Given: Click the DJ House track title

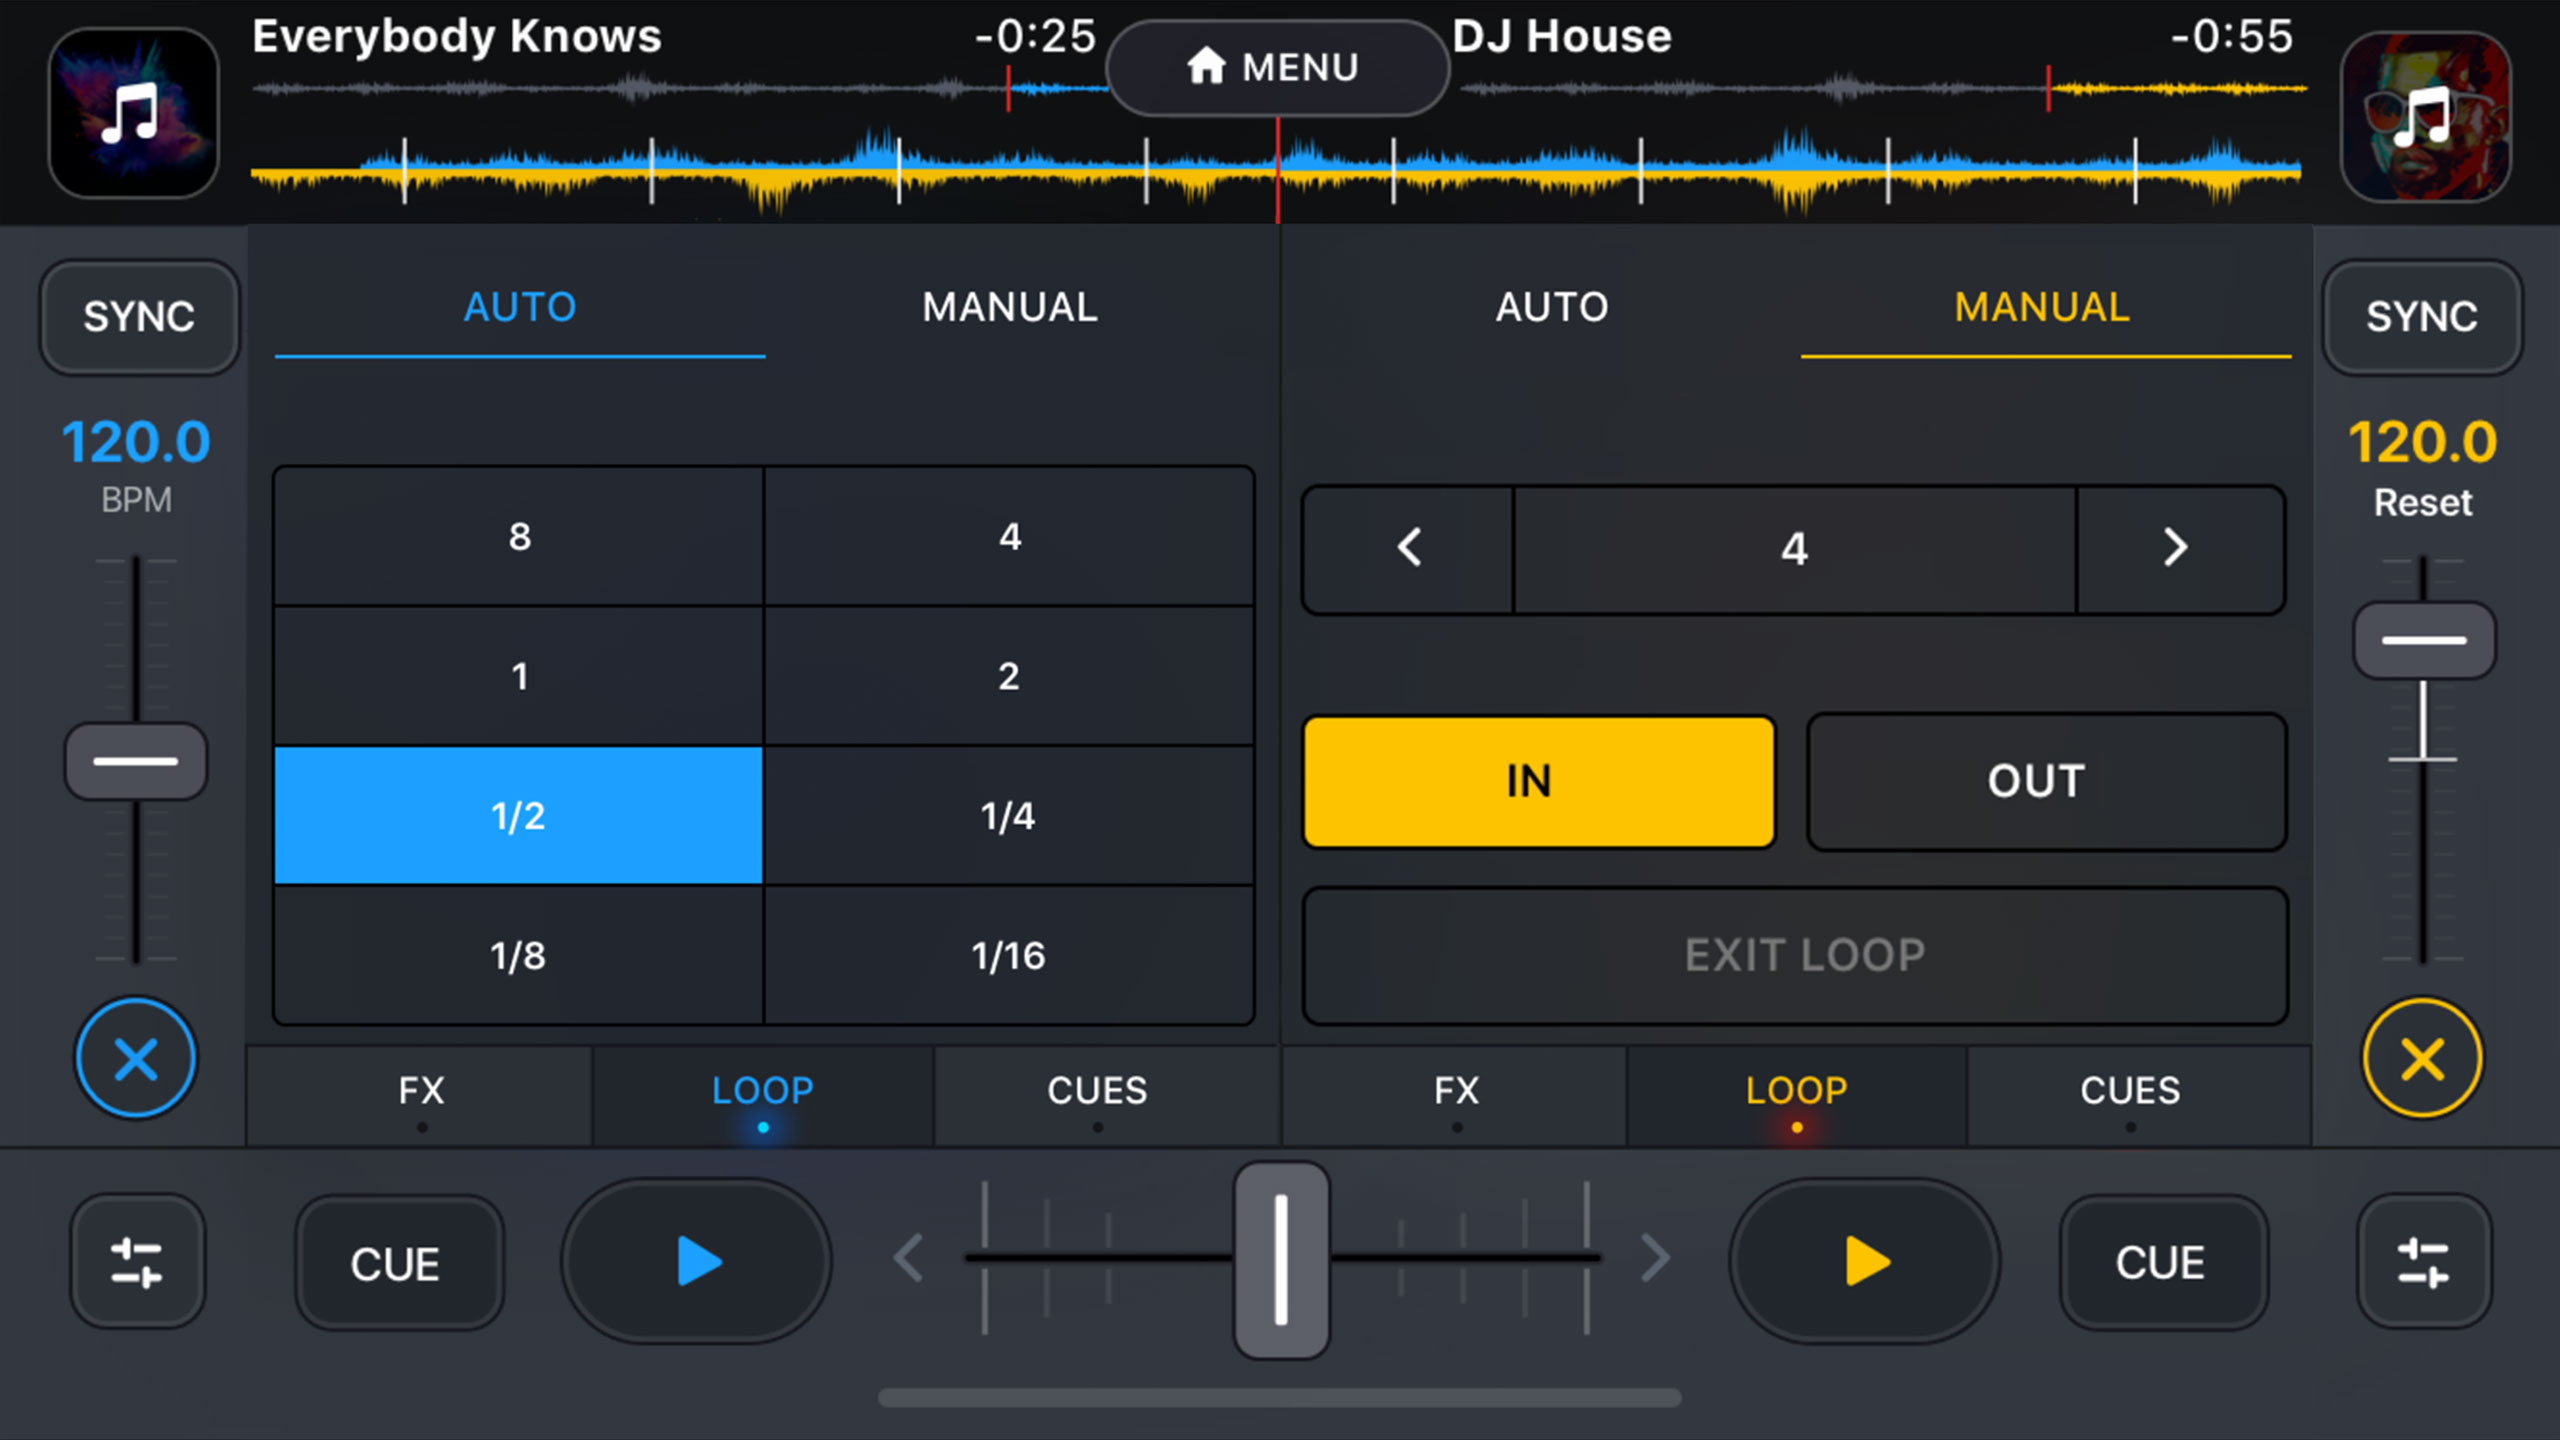Looking at the screenshot, I should pos(1562,37).
